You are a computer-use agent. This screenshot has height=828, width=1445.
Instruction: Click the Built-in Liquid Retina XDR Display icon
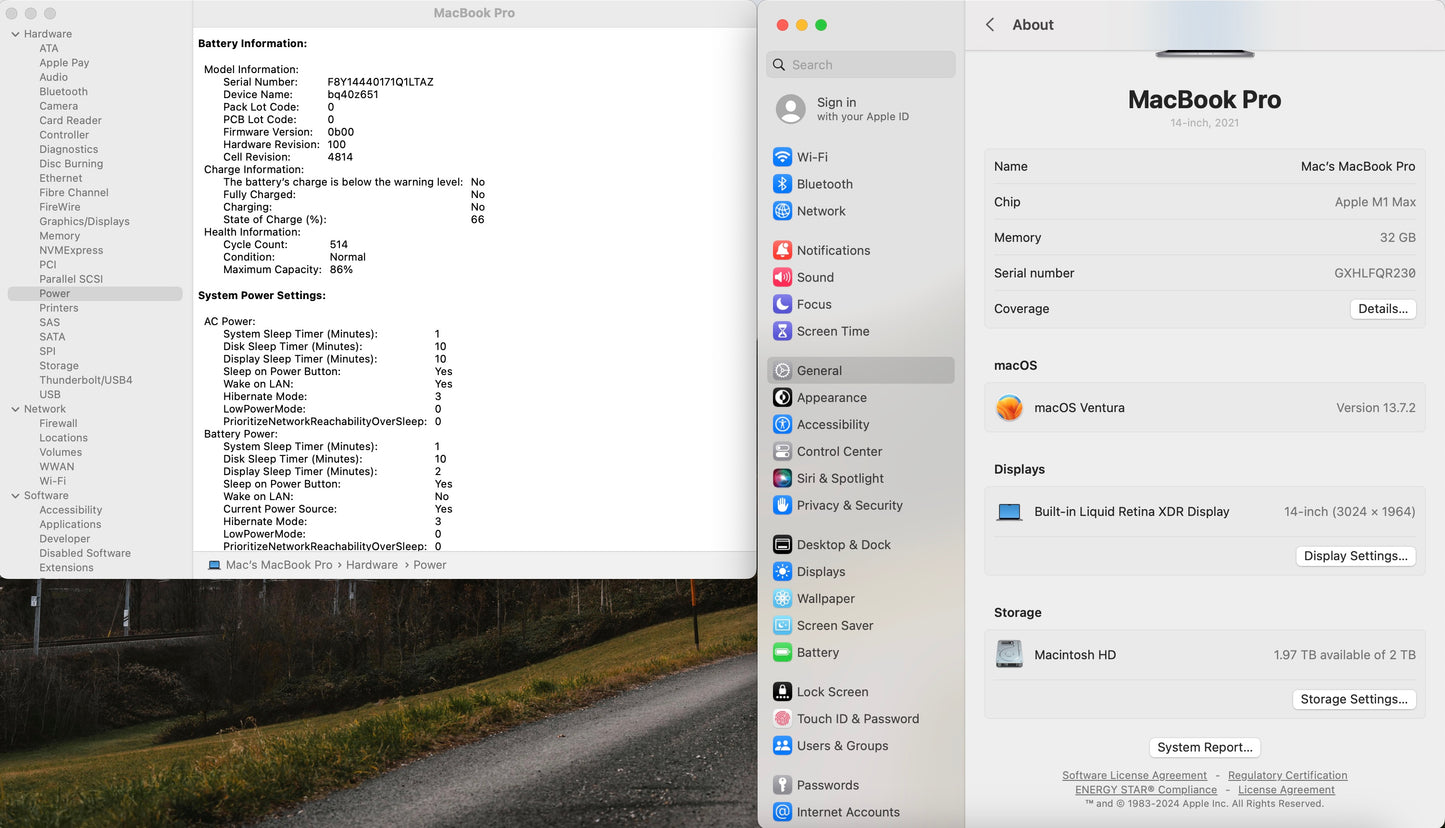(1009, 512)
